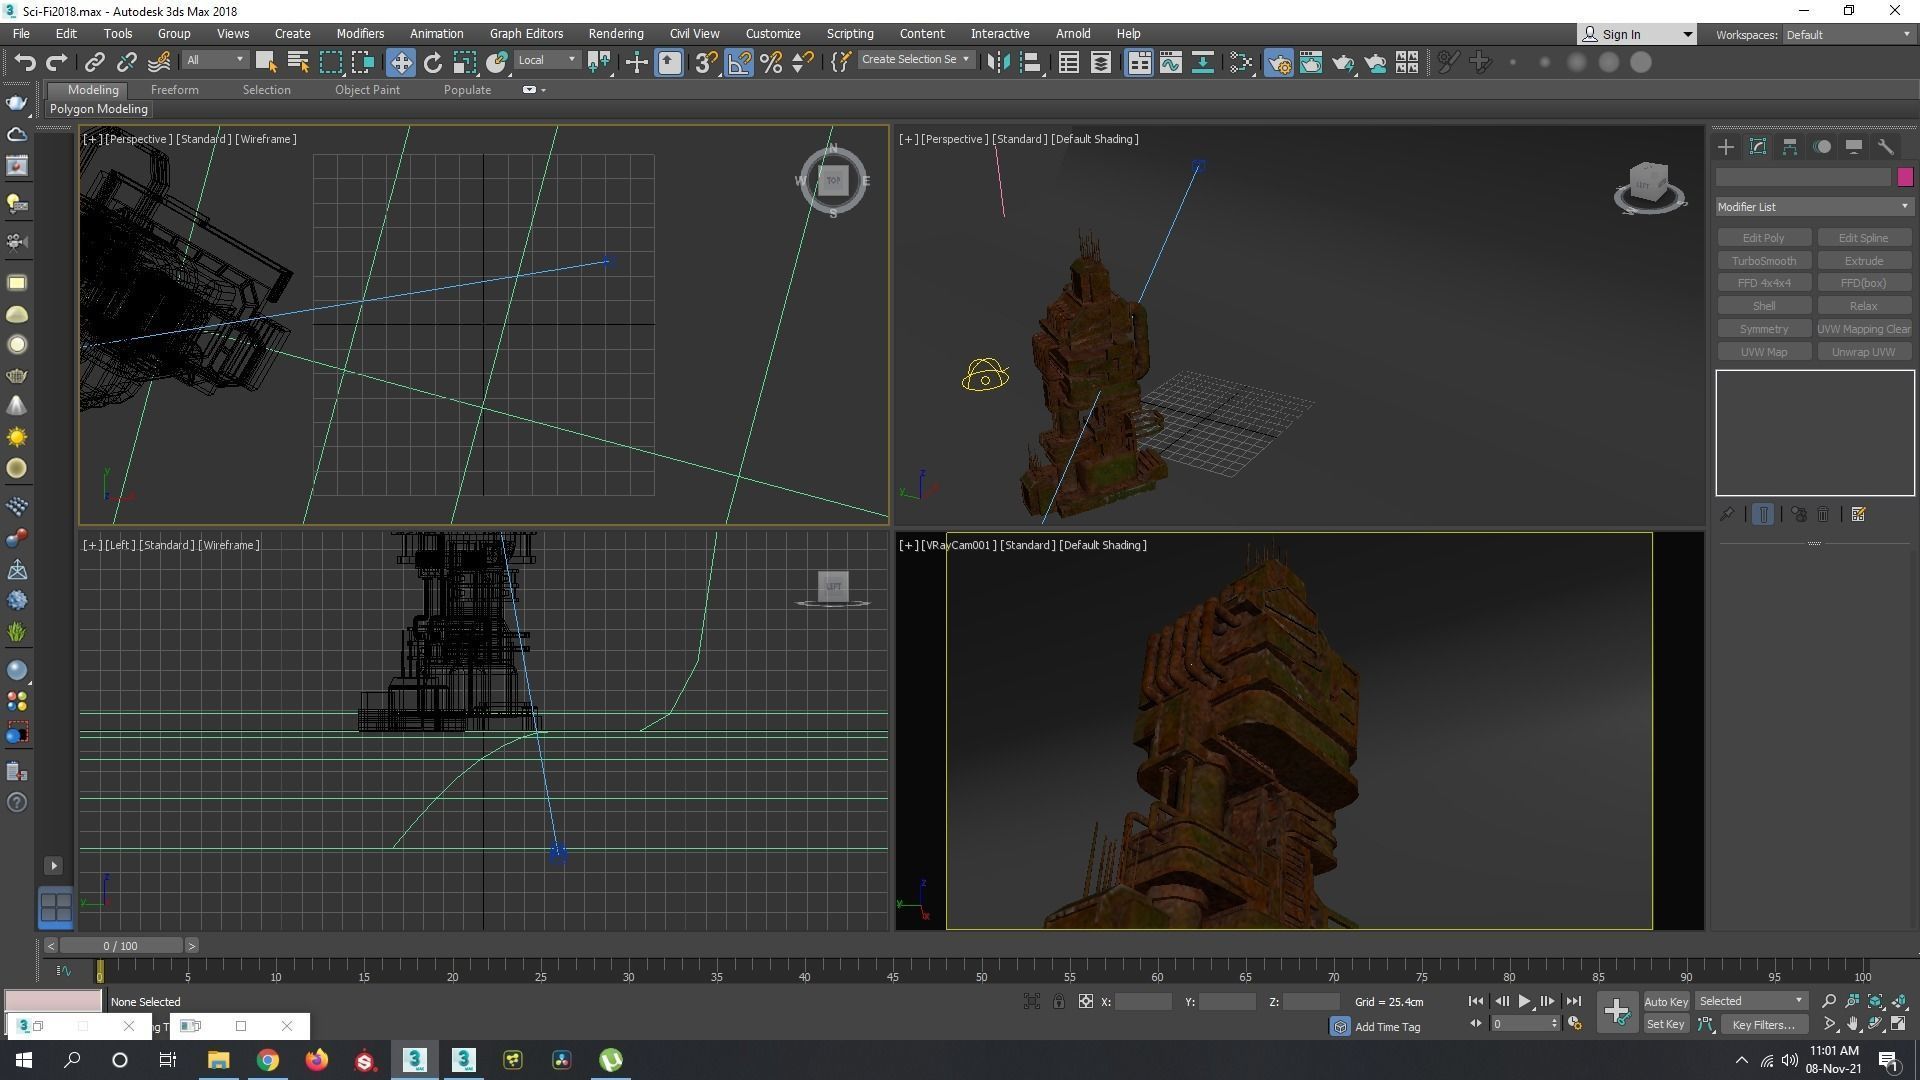The image size is (1920, 1080).
Task: Click Add Time Tag
Action: pyautogui.click(x=1387, y=1027)
